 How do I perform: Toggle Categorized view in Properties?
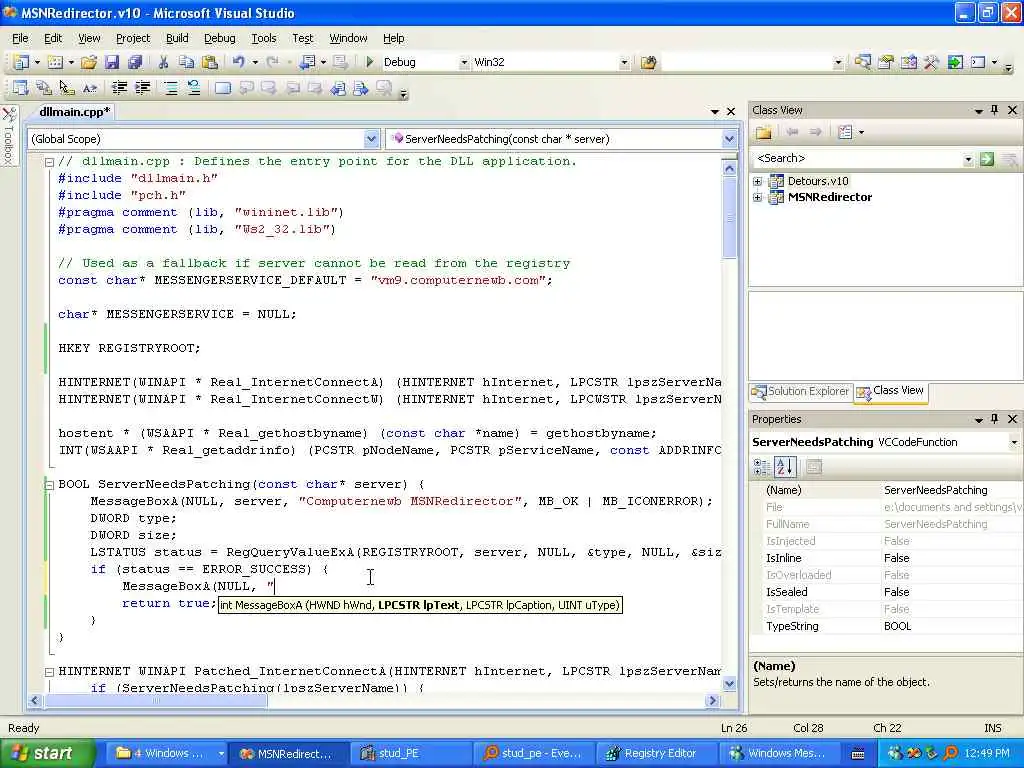tap(761, 467)
